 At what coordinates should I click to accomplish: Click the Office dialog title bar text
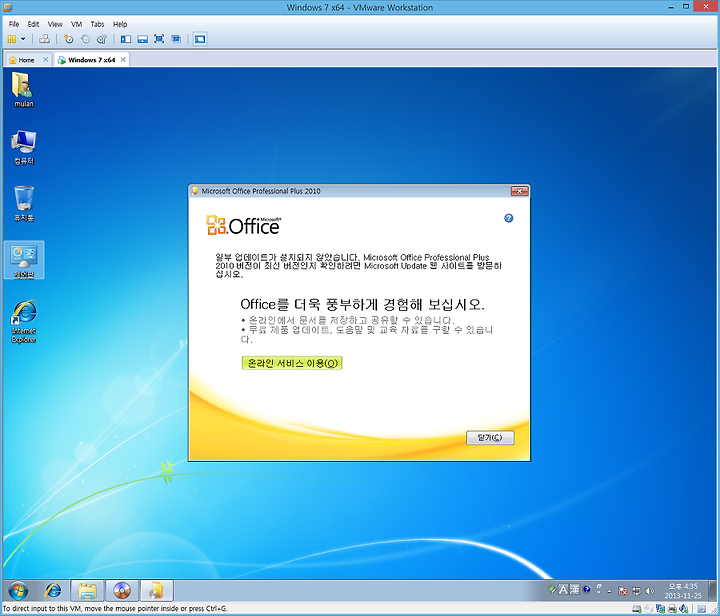click(260, 191)
